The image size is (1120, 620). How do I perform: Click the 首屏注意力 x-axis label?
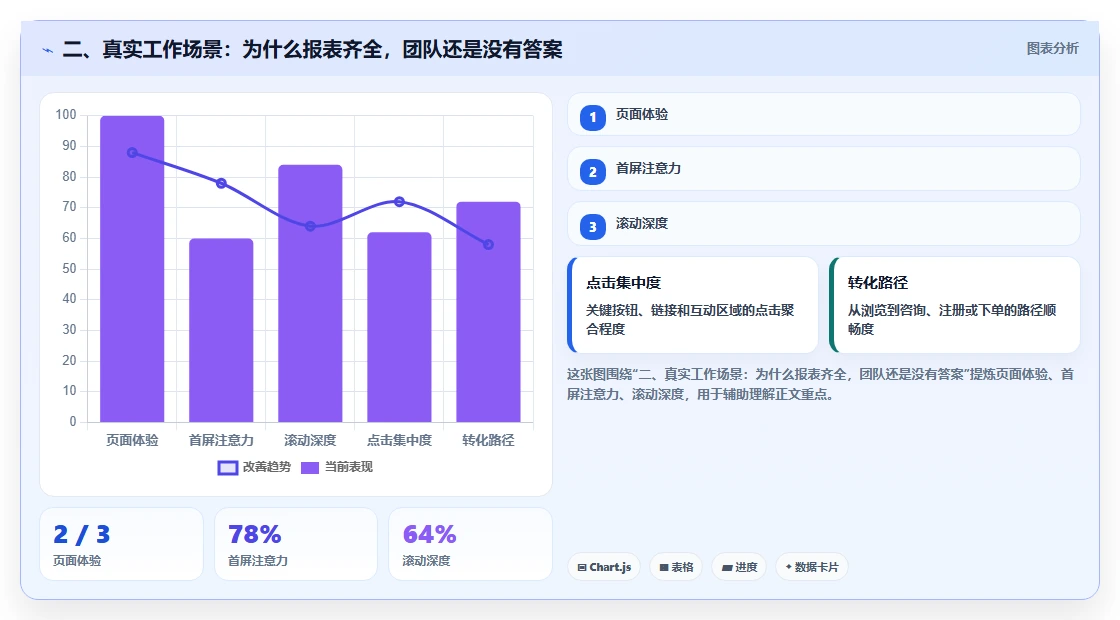coord(221,440)
